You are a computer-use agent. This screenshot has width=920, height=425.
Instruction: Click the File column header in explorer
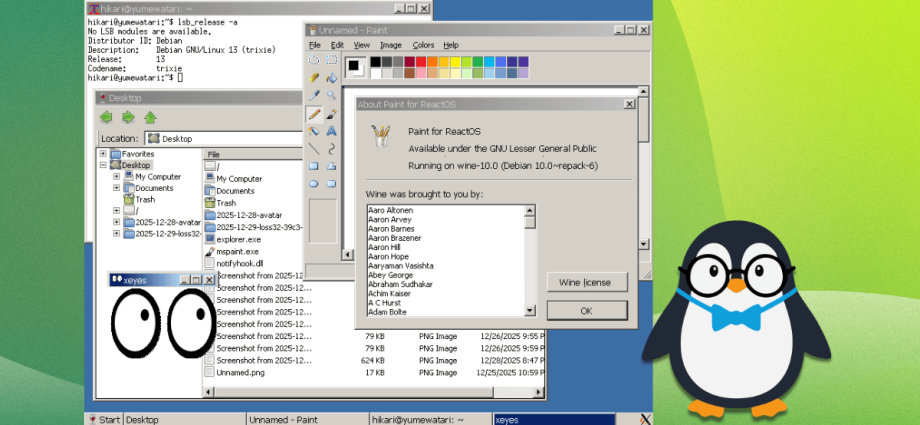[253, 154]
